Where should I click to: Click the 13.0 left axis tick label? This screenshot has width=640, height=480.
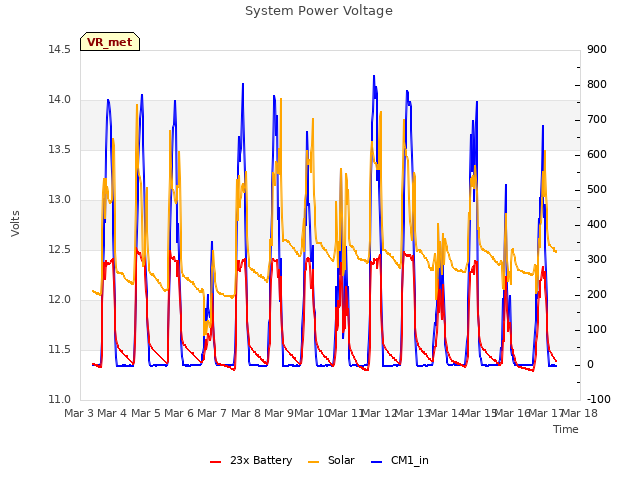(59, 200)
